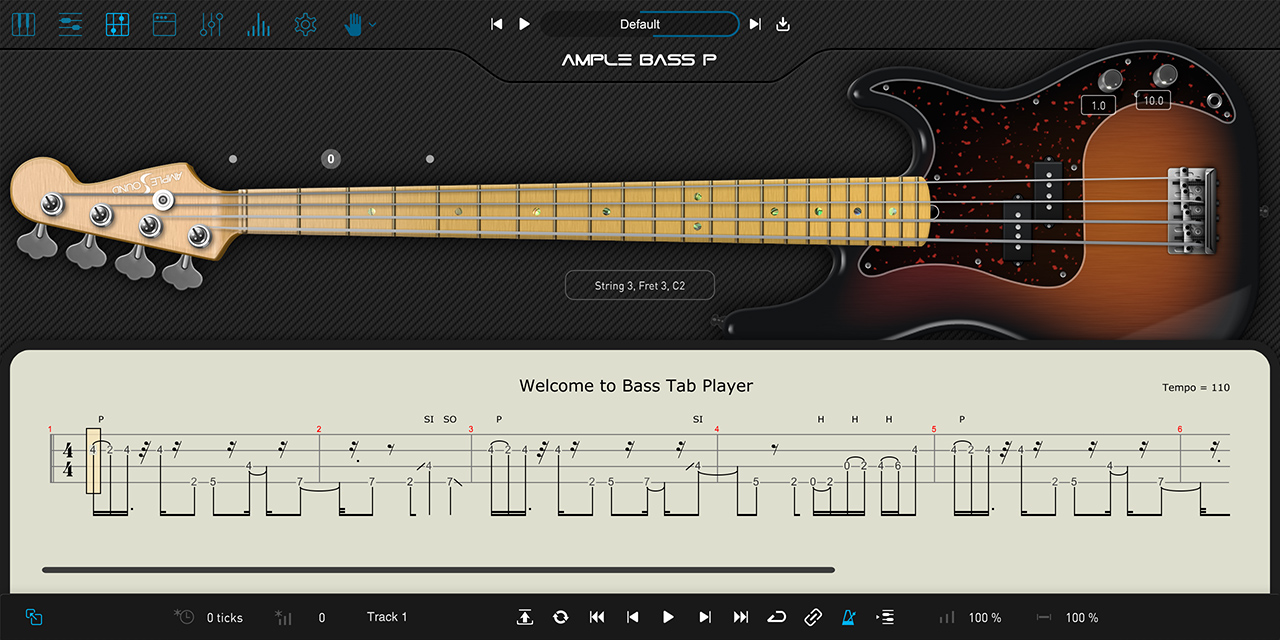This screenshot has width=1280, height=640.
Task: Click the bass bridge on the body
Action: coord(1191,210)
